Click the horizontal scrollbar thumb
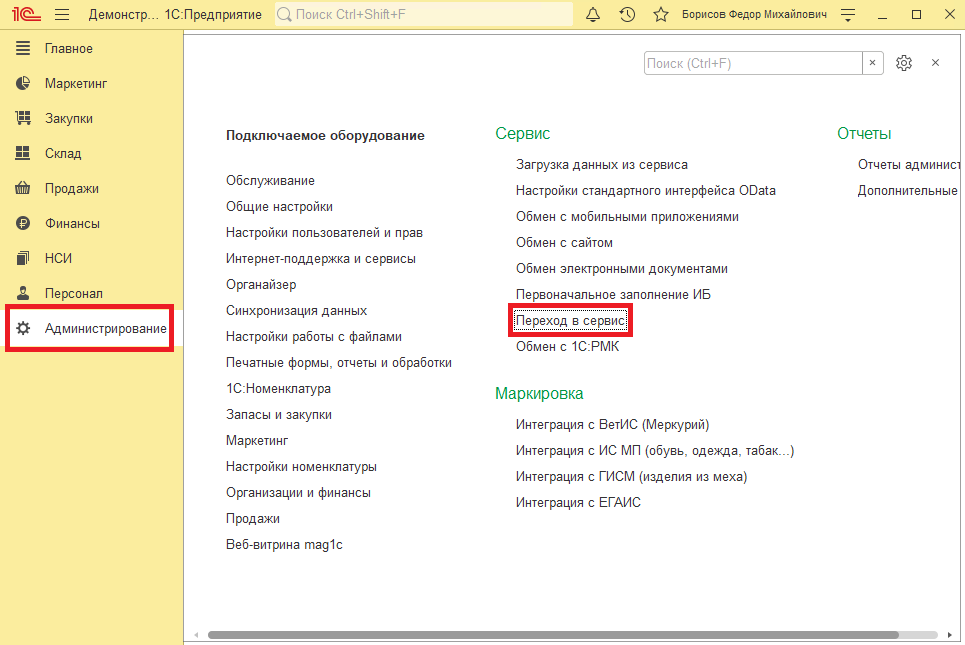Viewport: 965px width, 645px height. tap(553, 635)
